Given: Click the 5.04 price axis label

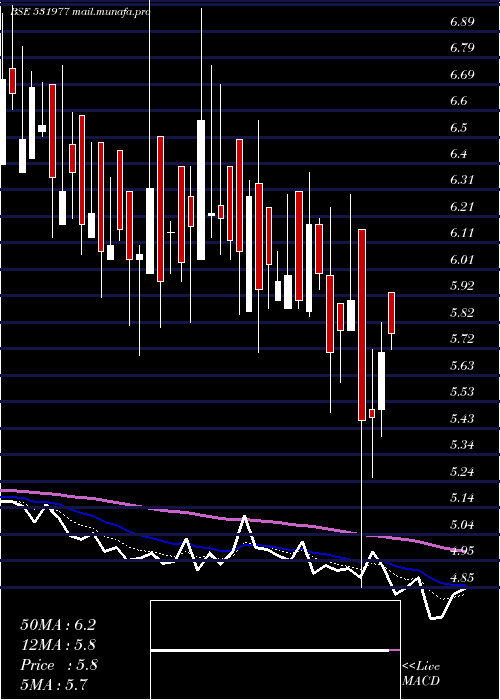Looking at the screenshot, I should [x=462, y=524].
